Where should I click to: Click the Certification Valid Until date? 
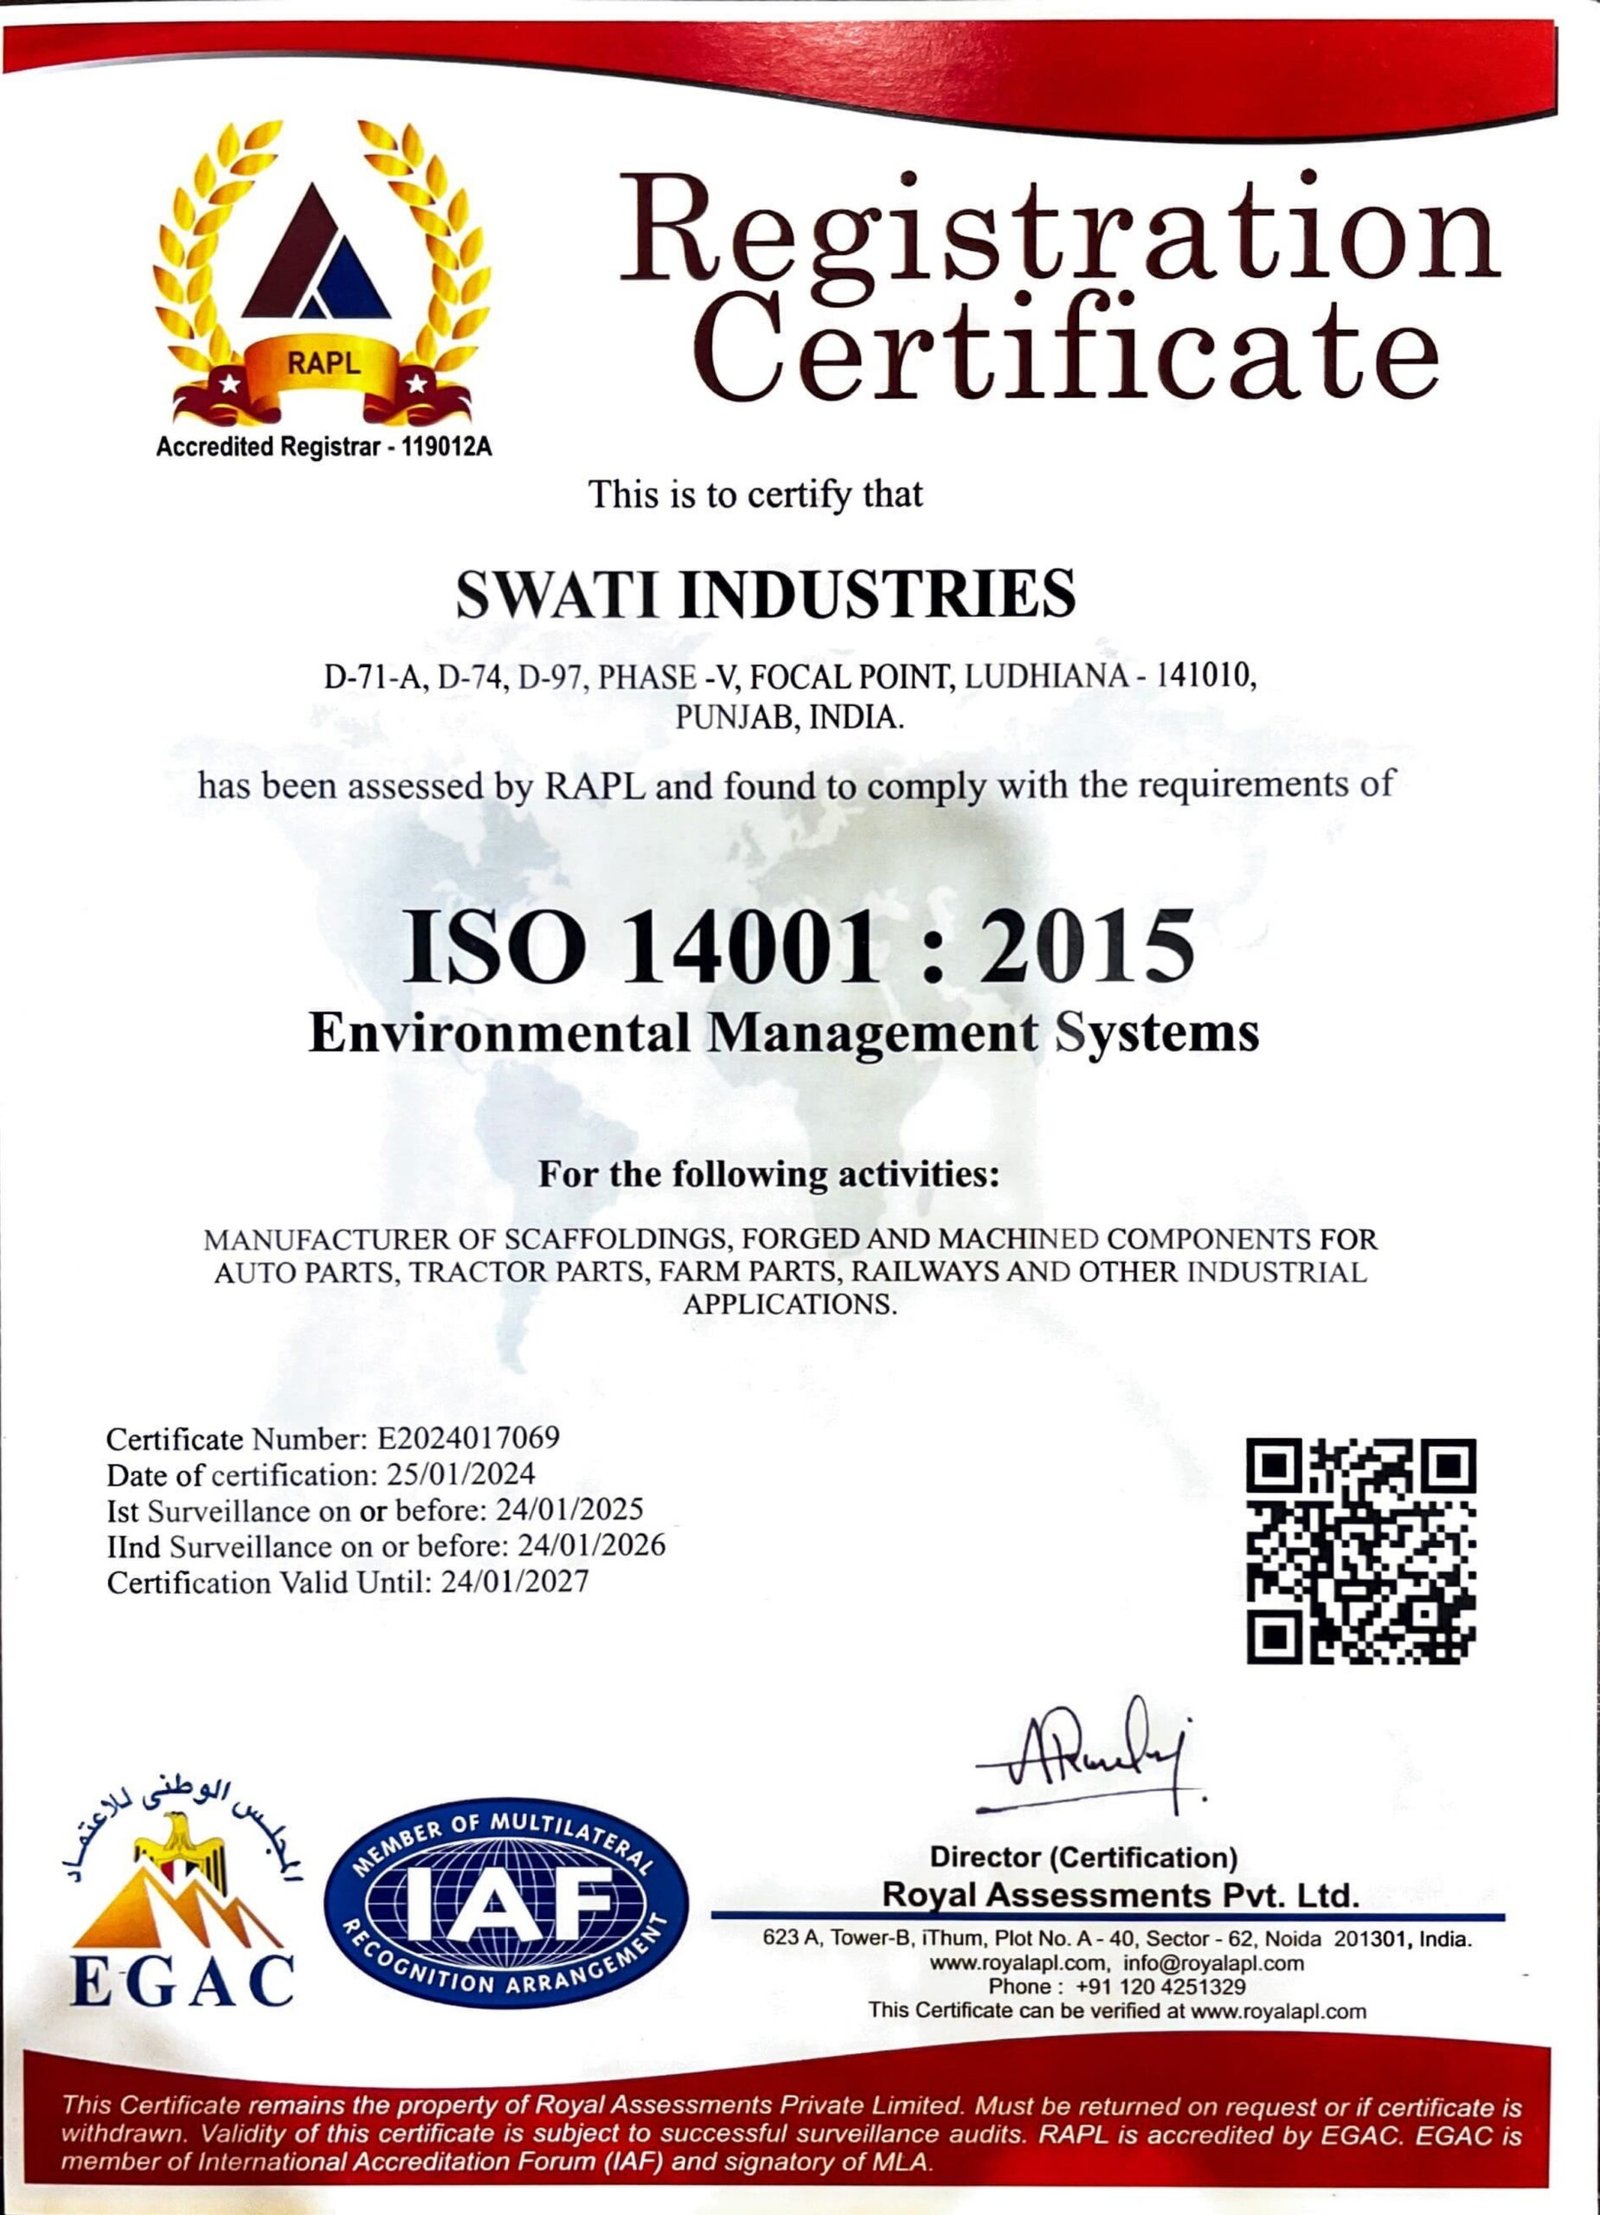(x=348, y=1582)
